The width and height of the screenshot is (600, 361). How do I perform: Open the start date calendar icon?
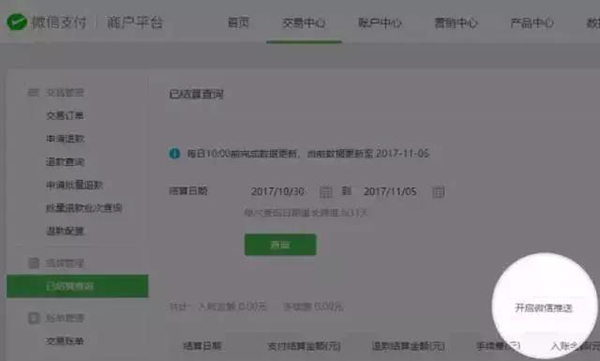326,191
